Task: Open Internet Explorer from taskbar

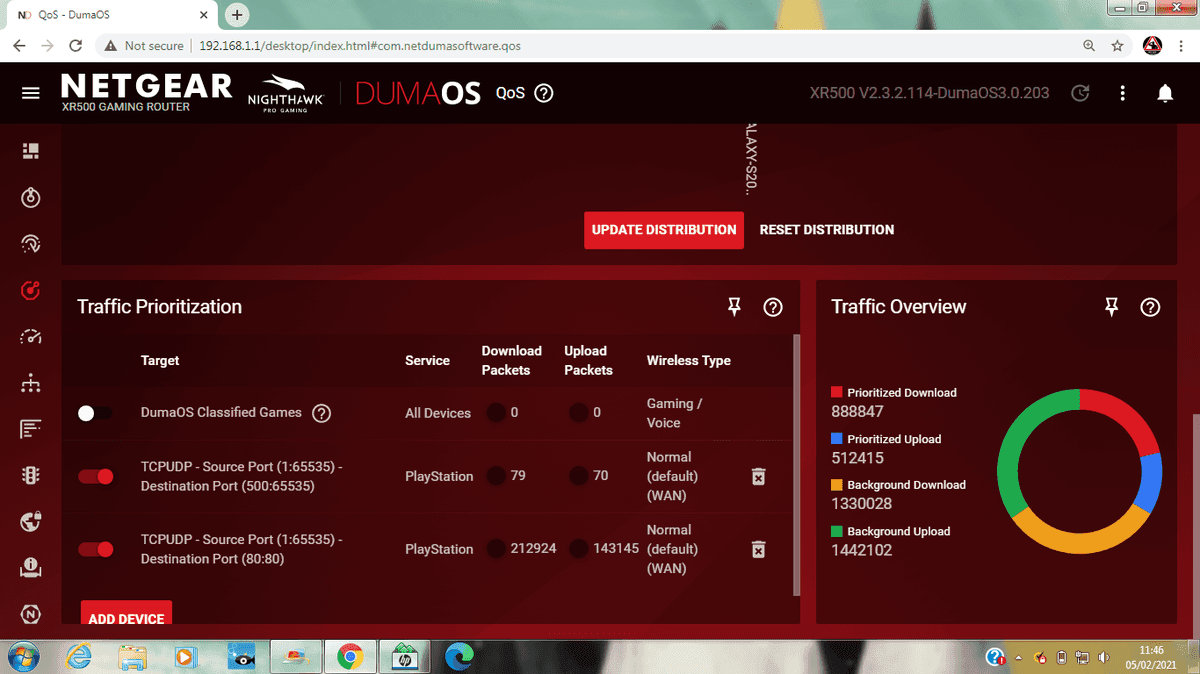Action: pyautogui.click(x=78, y=657)
